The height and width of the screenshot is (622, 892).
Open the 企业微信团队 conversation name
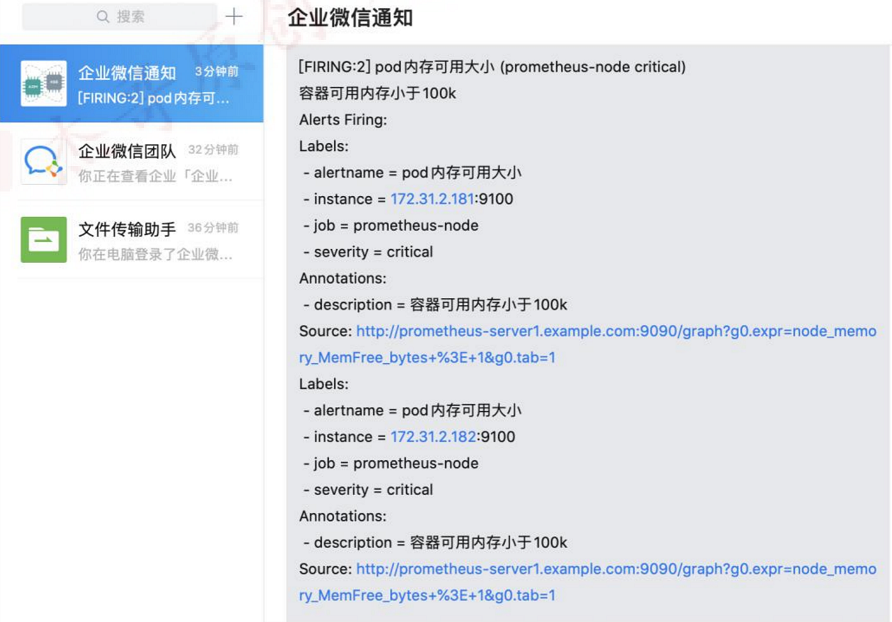127,151
